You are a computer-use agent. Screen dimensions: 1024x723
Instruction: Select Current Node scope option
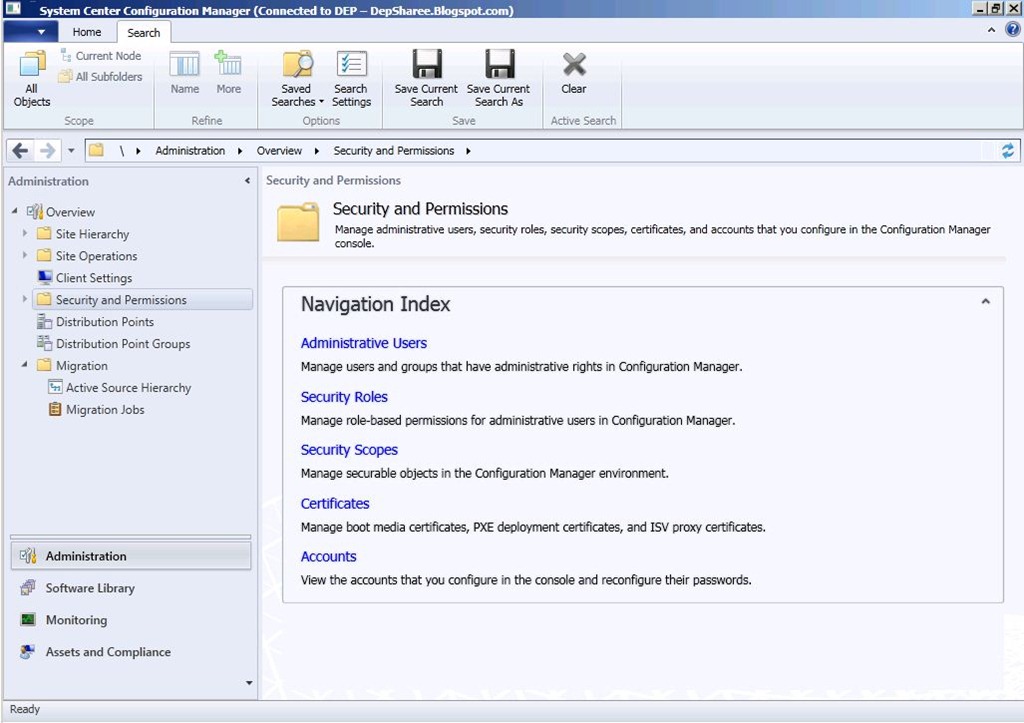[x=101, y=56]
